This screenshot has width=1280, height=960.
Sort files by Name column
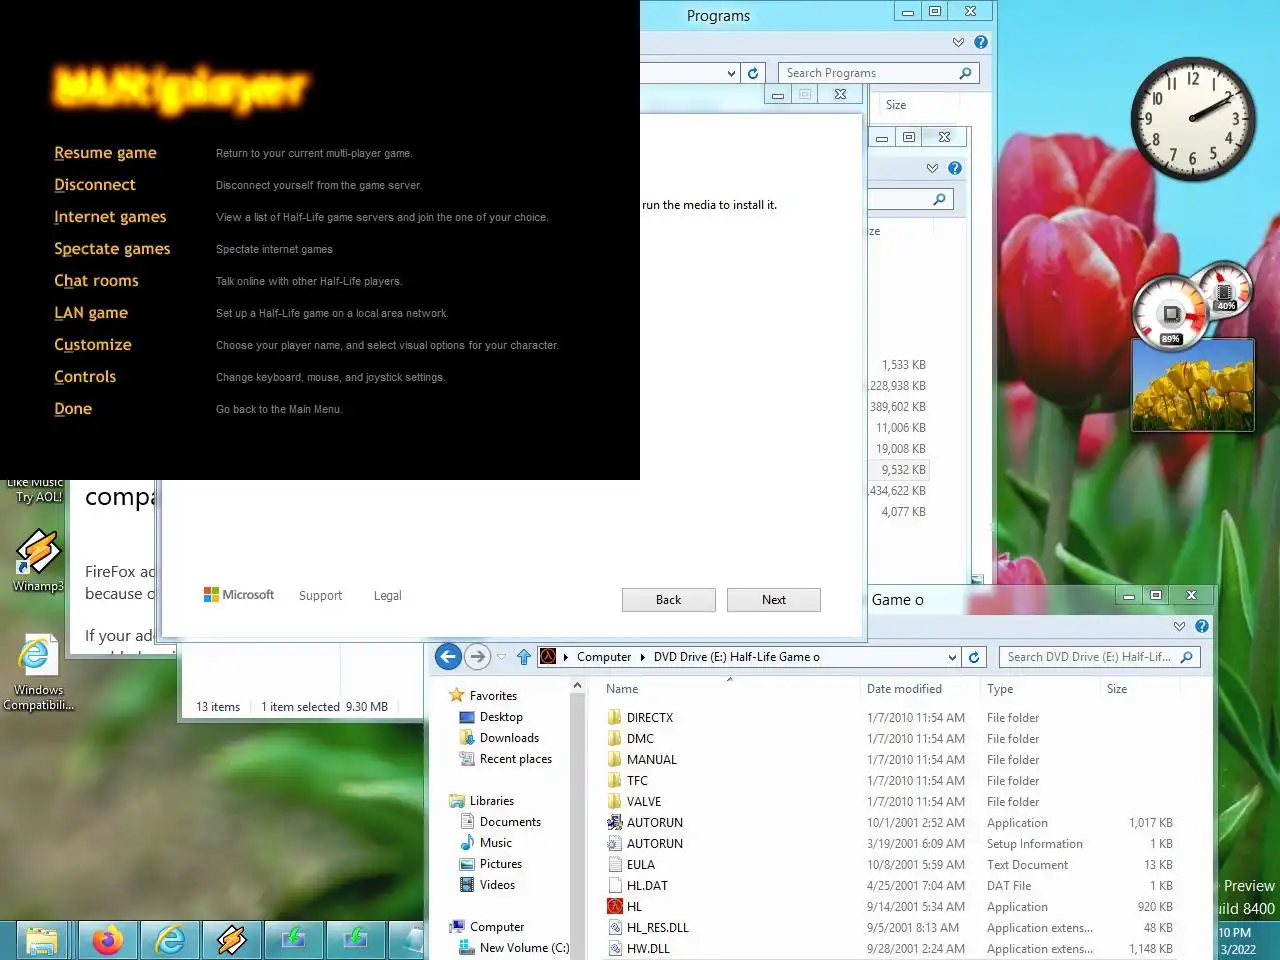[x=730, y=689]
